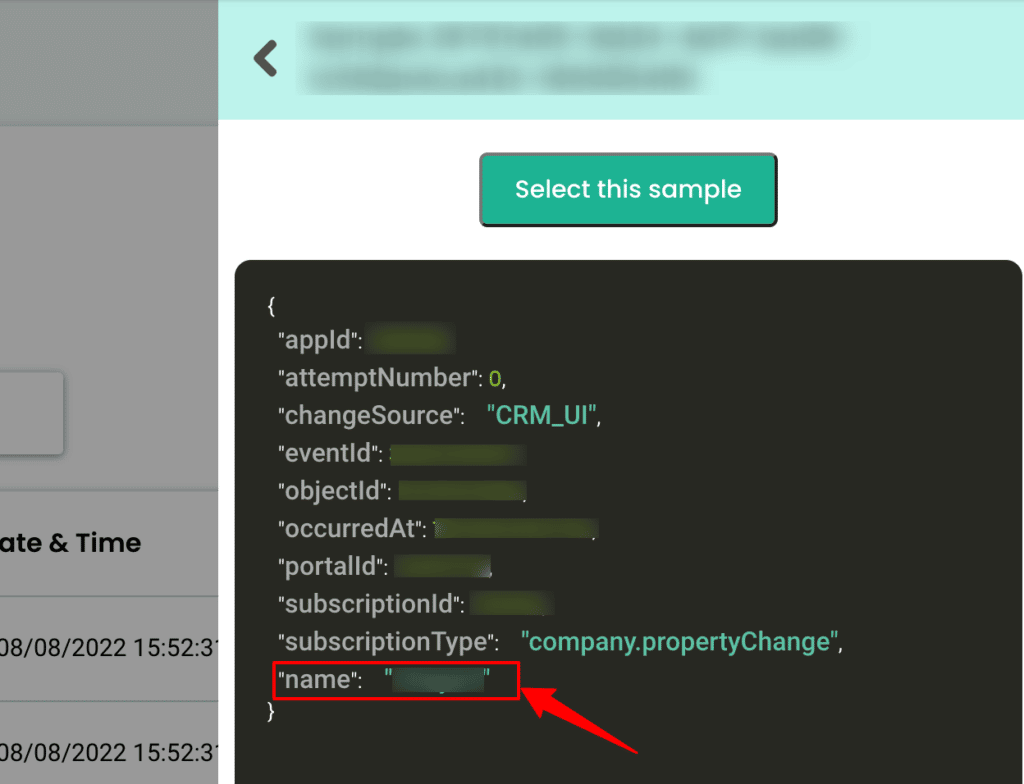Click the "objectId" key label
Screen dimensions: 1024x784
[x=334, y=491]
